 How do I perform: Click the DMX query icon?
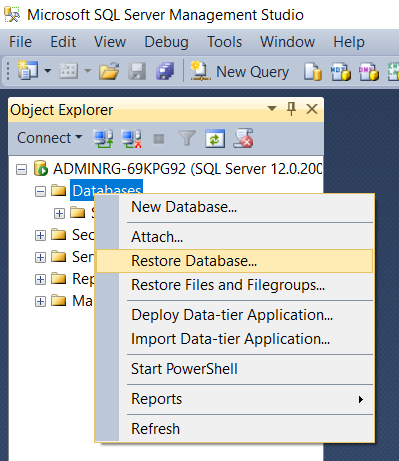pyautogui.click(x=369, y=71)
